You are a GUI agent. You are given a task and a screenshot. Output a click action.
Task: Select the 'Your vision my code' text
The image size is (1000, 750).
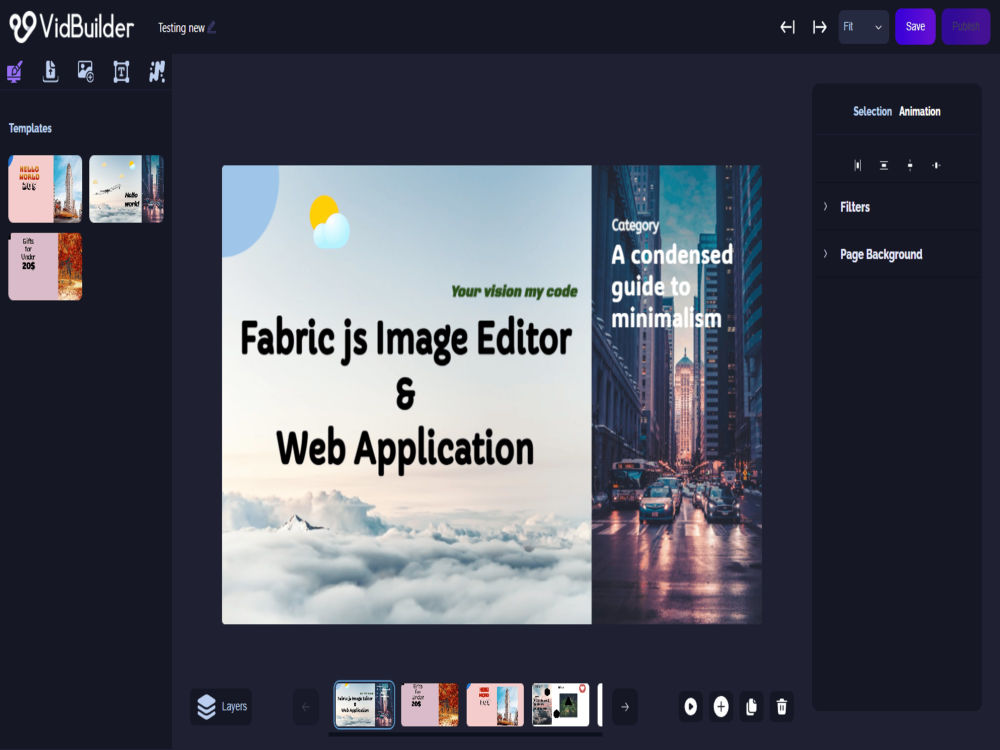click(514, 291)
